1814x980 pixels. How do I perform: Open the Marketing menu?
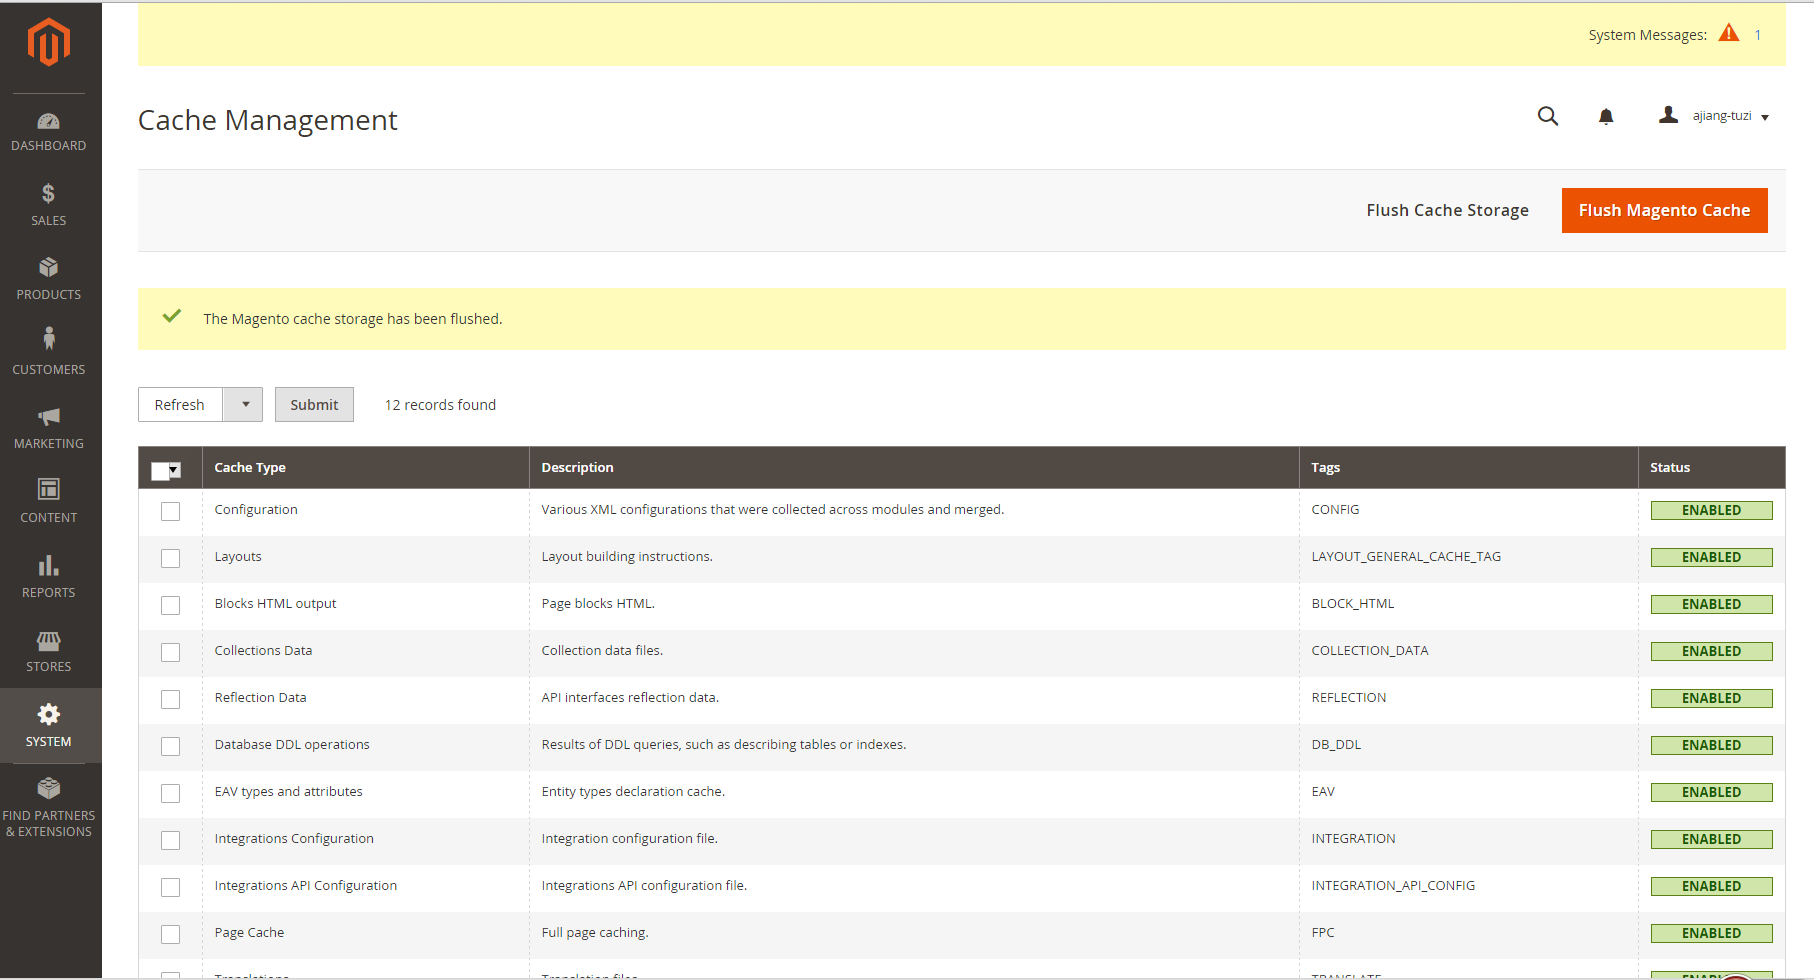[x=49, y=429]
